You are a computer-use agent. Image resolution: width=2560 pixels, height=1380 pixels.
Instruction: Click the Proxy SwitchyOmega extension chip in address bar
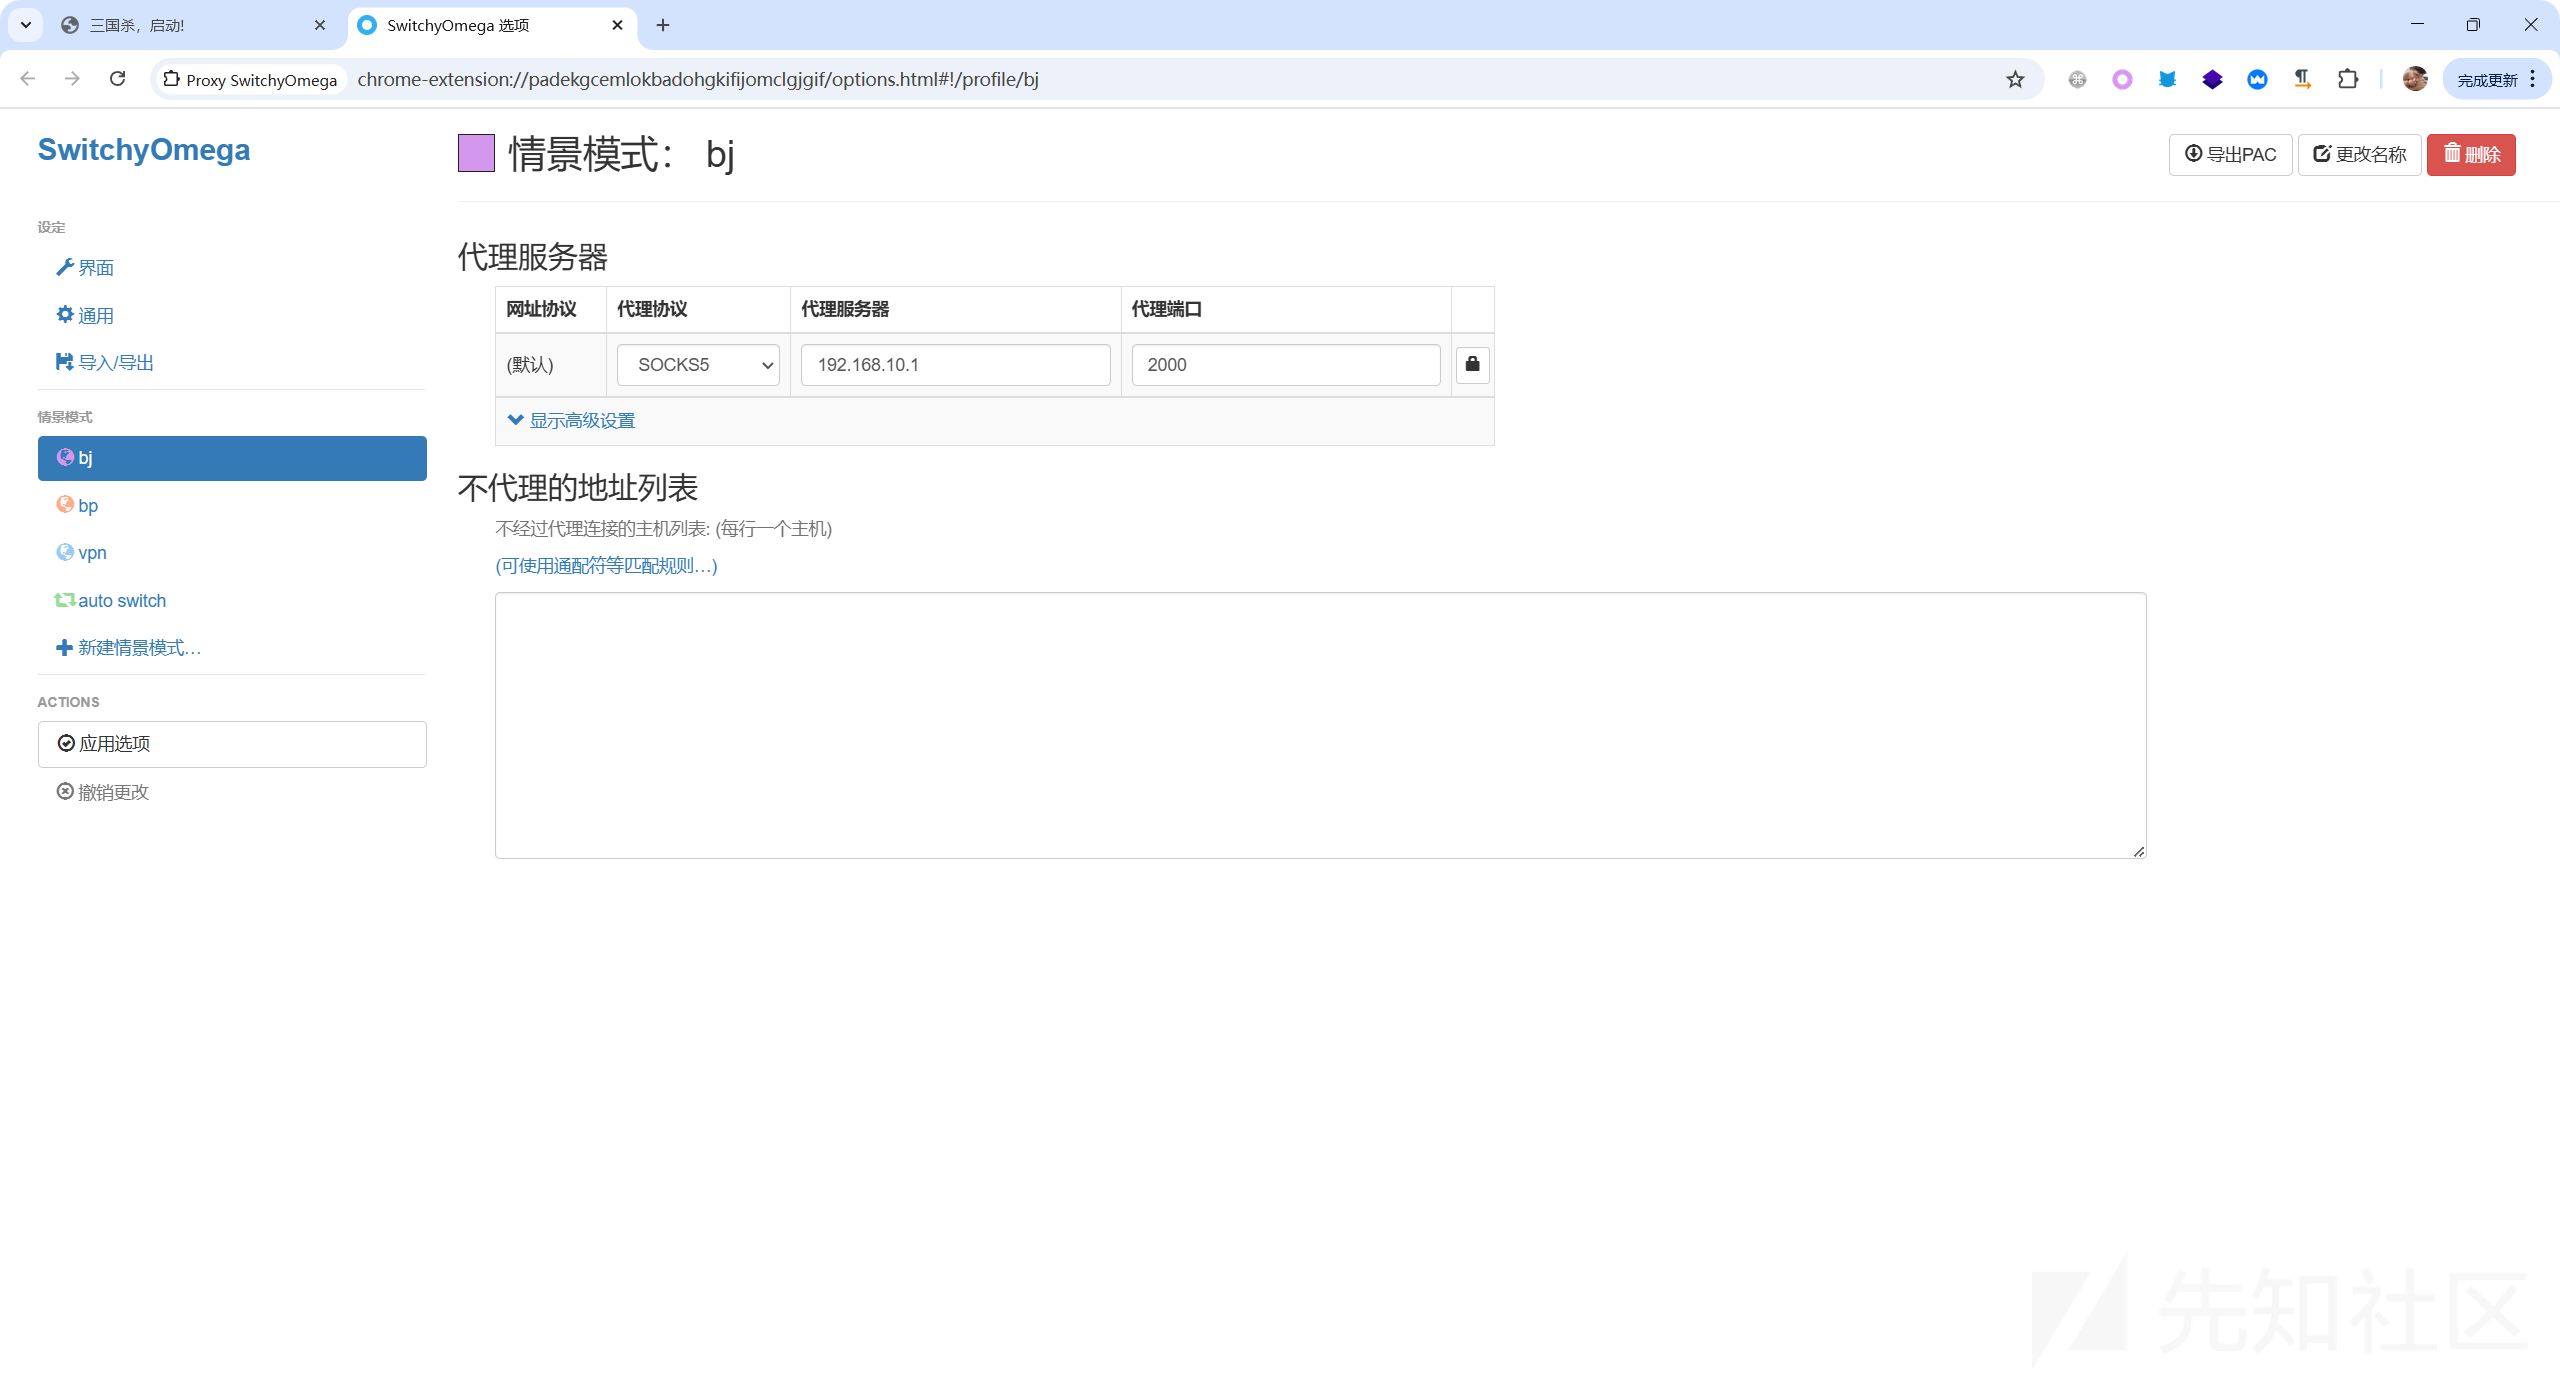250,79
